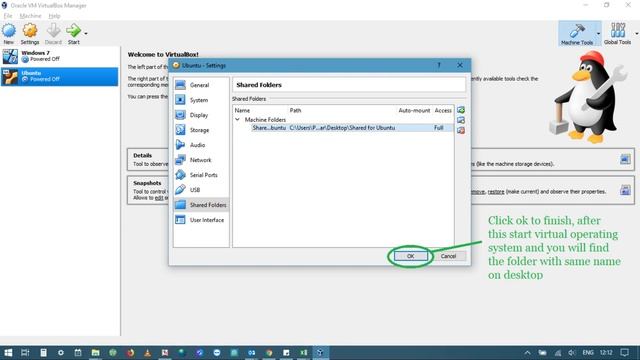
Task: Open the Storage settings category
Action: coord(201,130)
